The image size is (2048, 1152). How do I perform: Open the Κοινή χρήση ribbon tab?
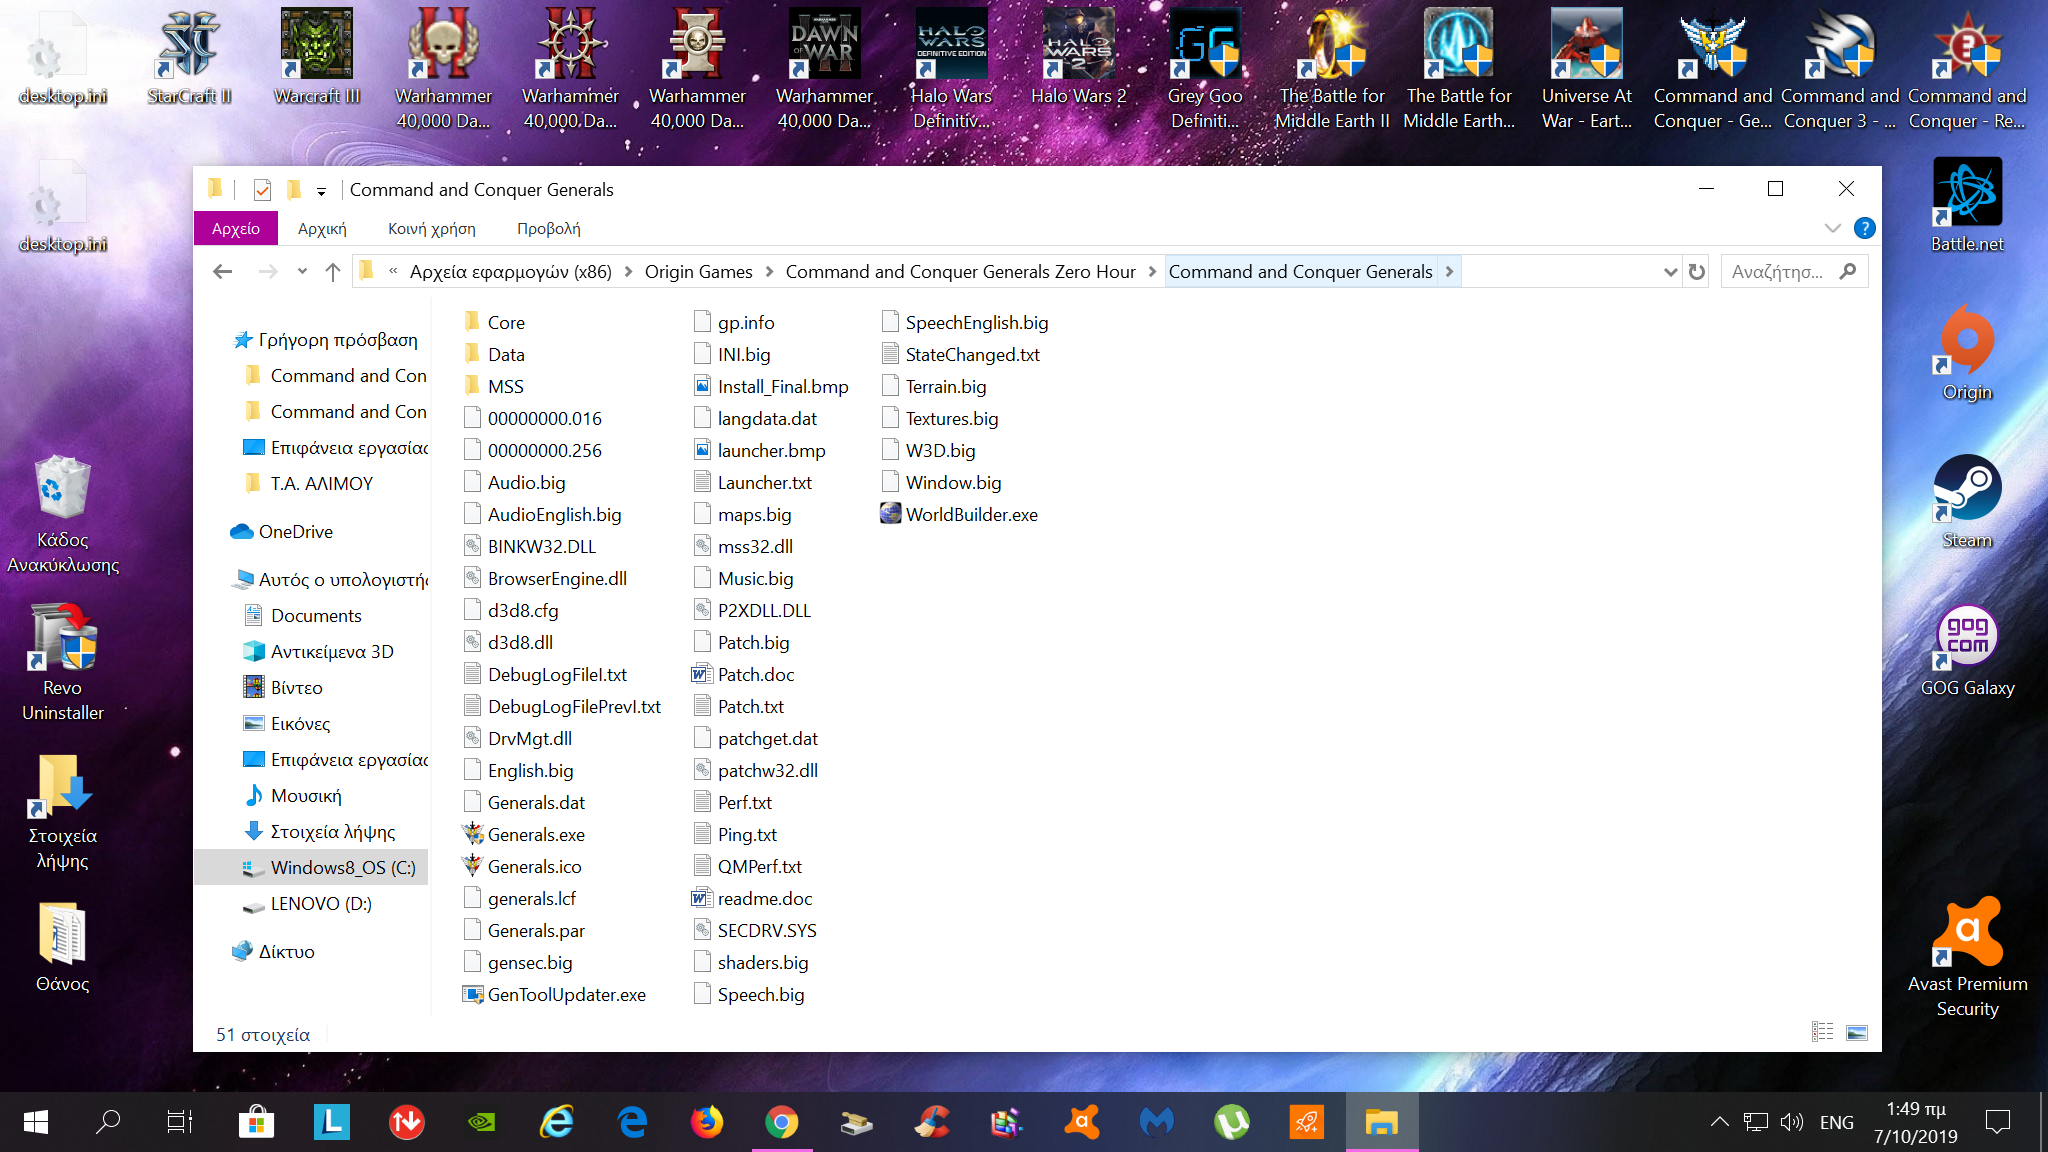[432, 228]
